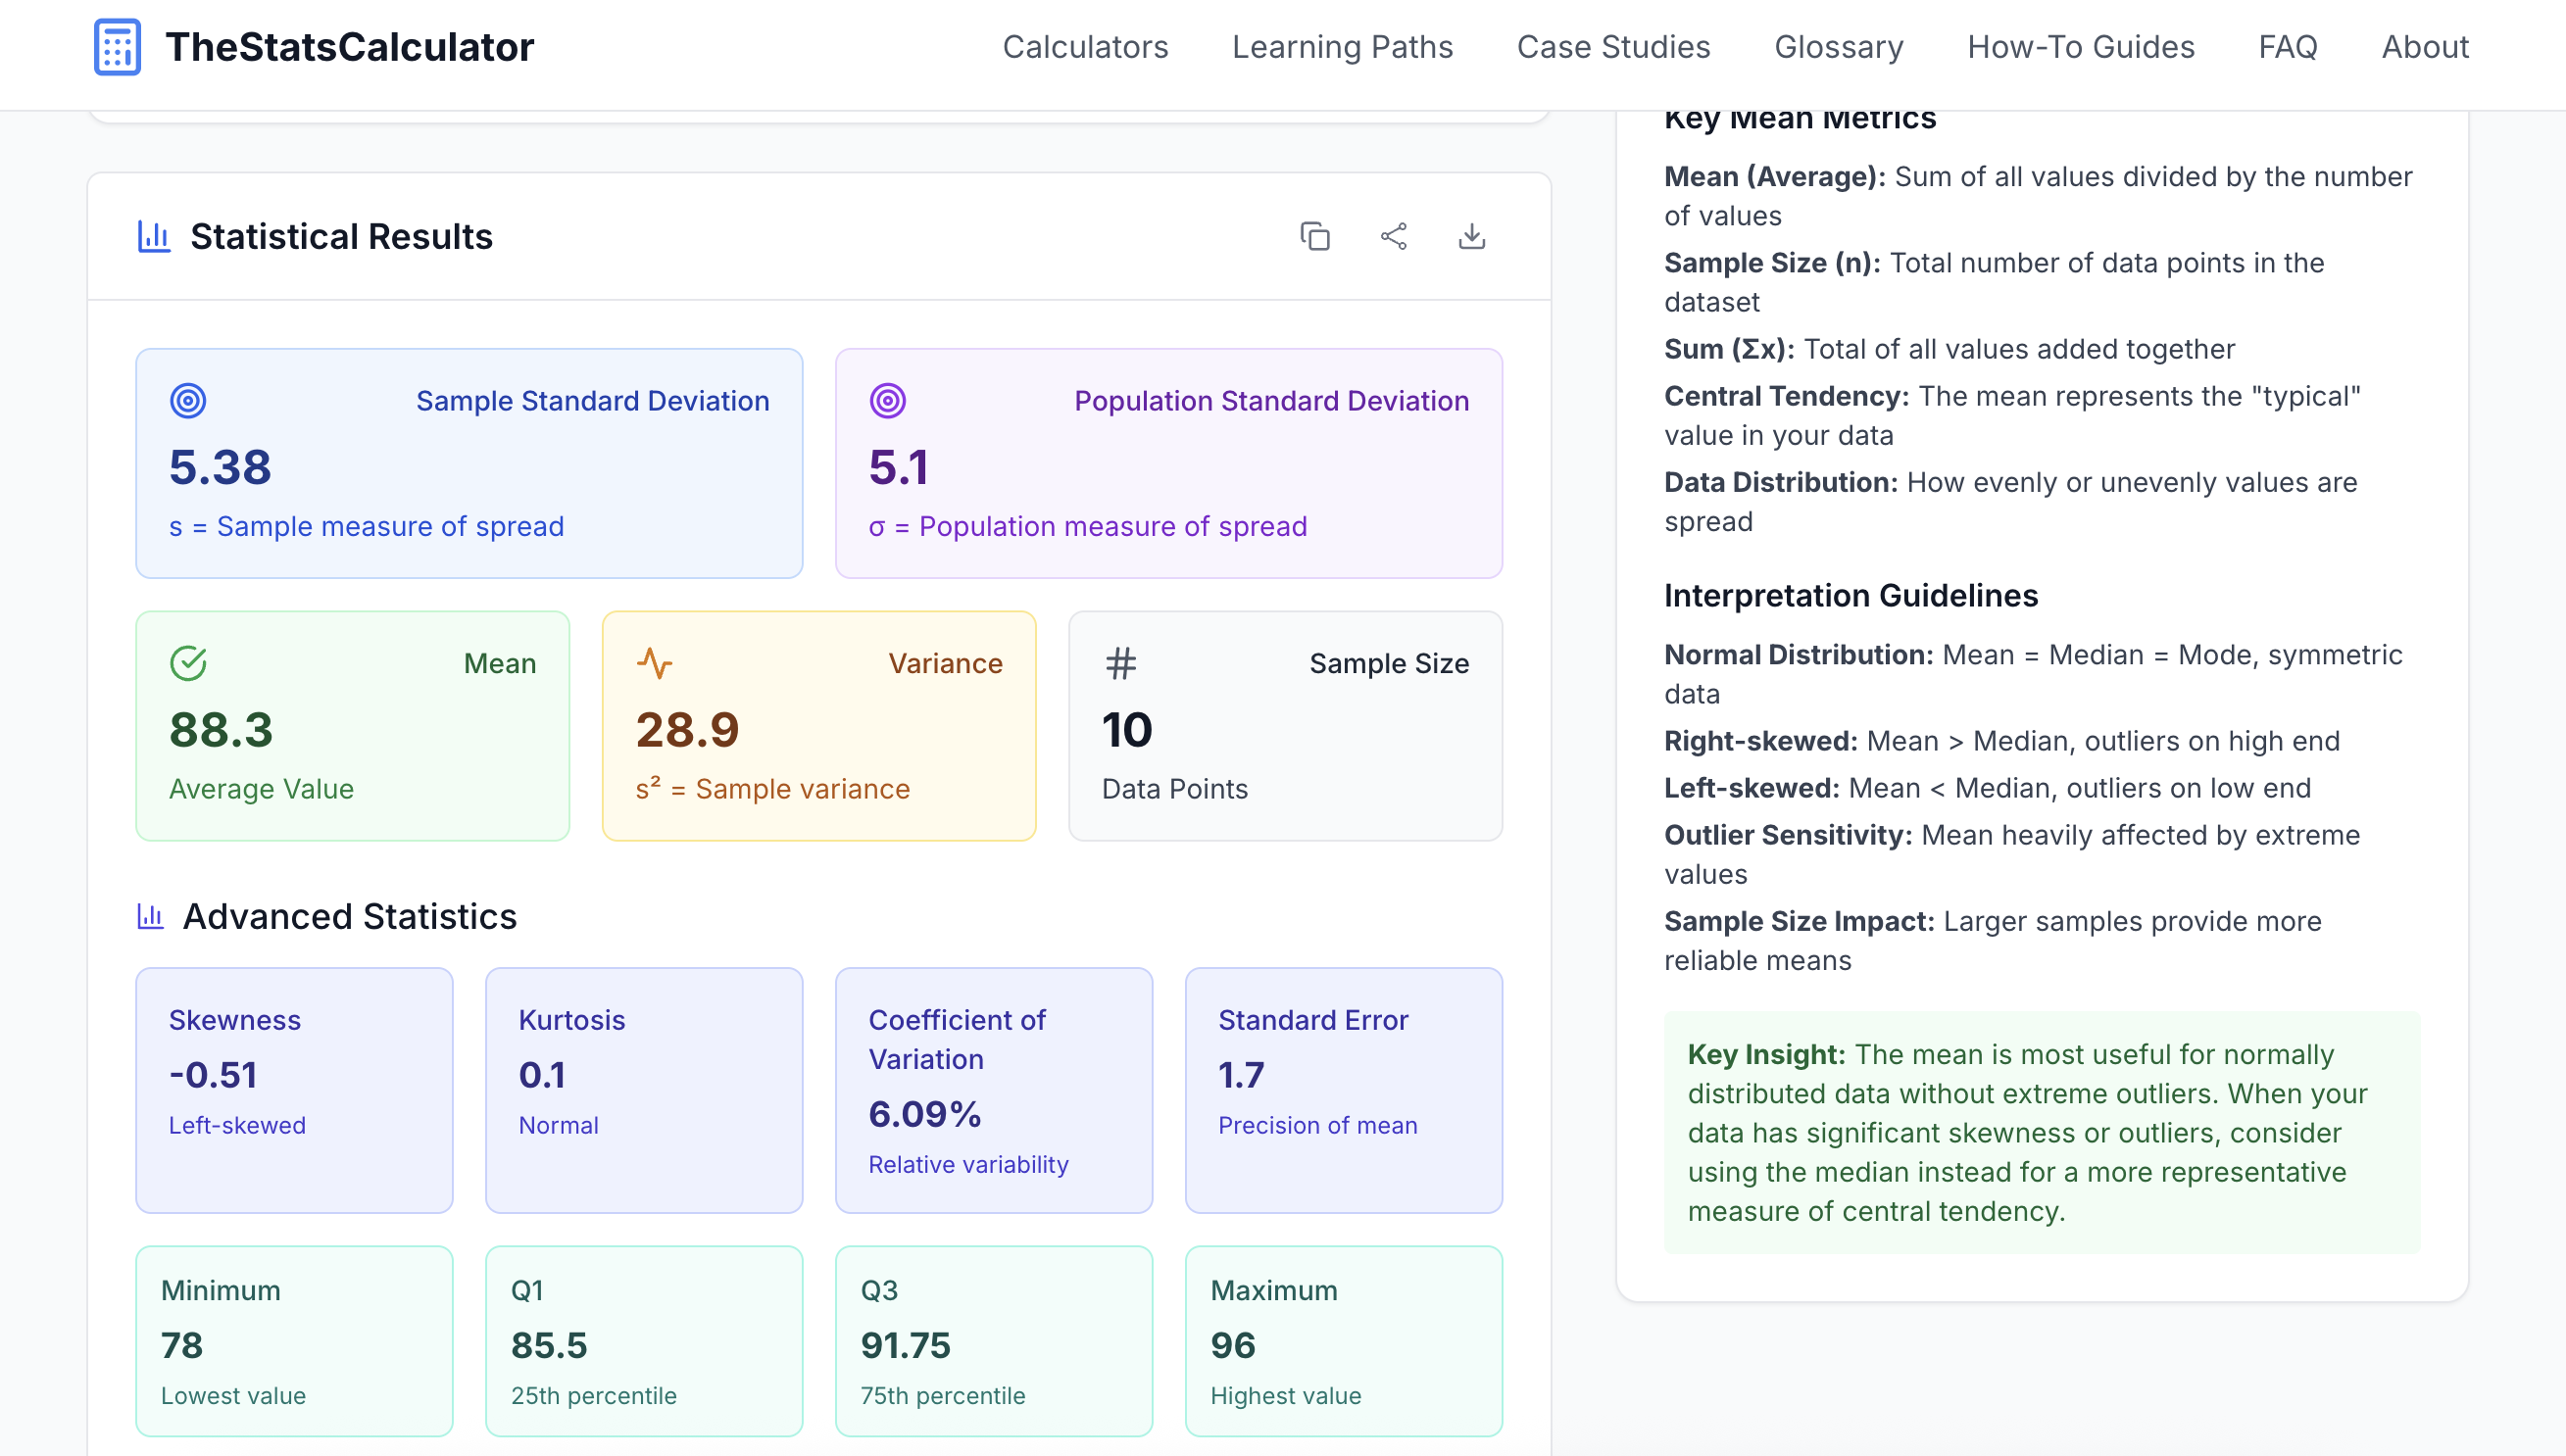This screenshot has height=1456, width=2566.
Task: Click the green checkmark Mean icon
Action: click(188, 663)
